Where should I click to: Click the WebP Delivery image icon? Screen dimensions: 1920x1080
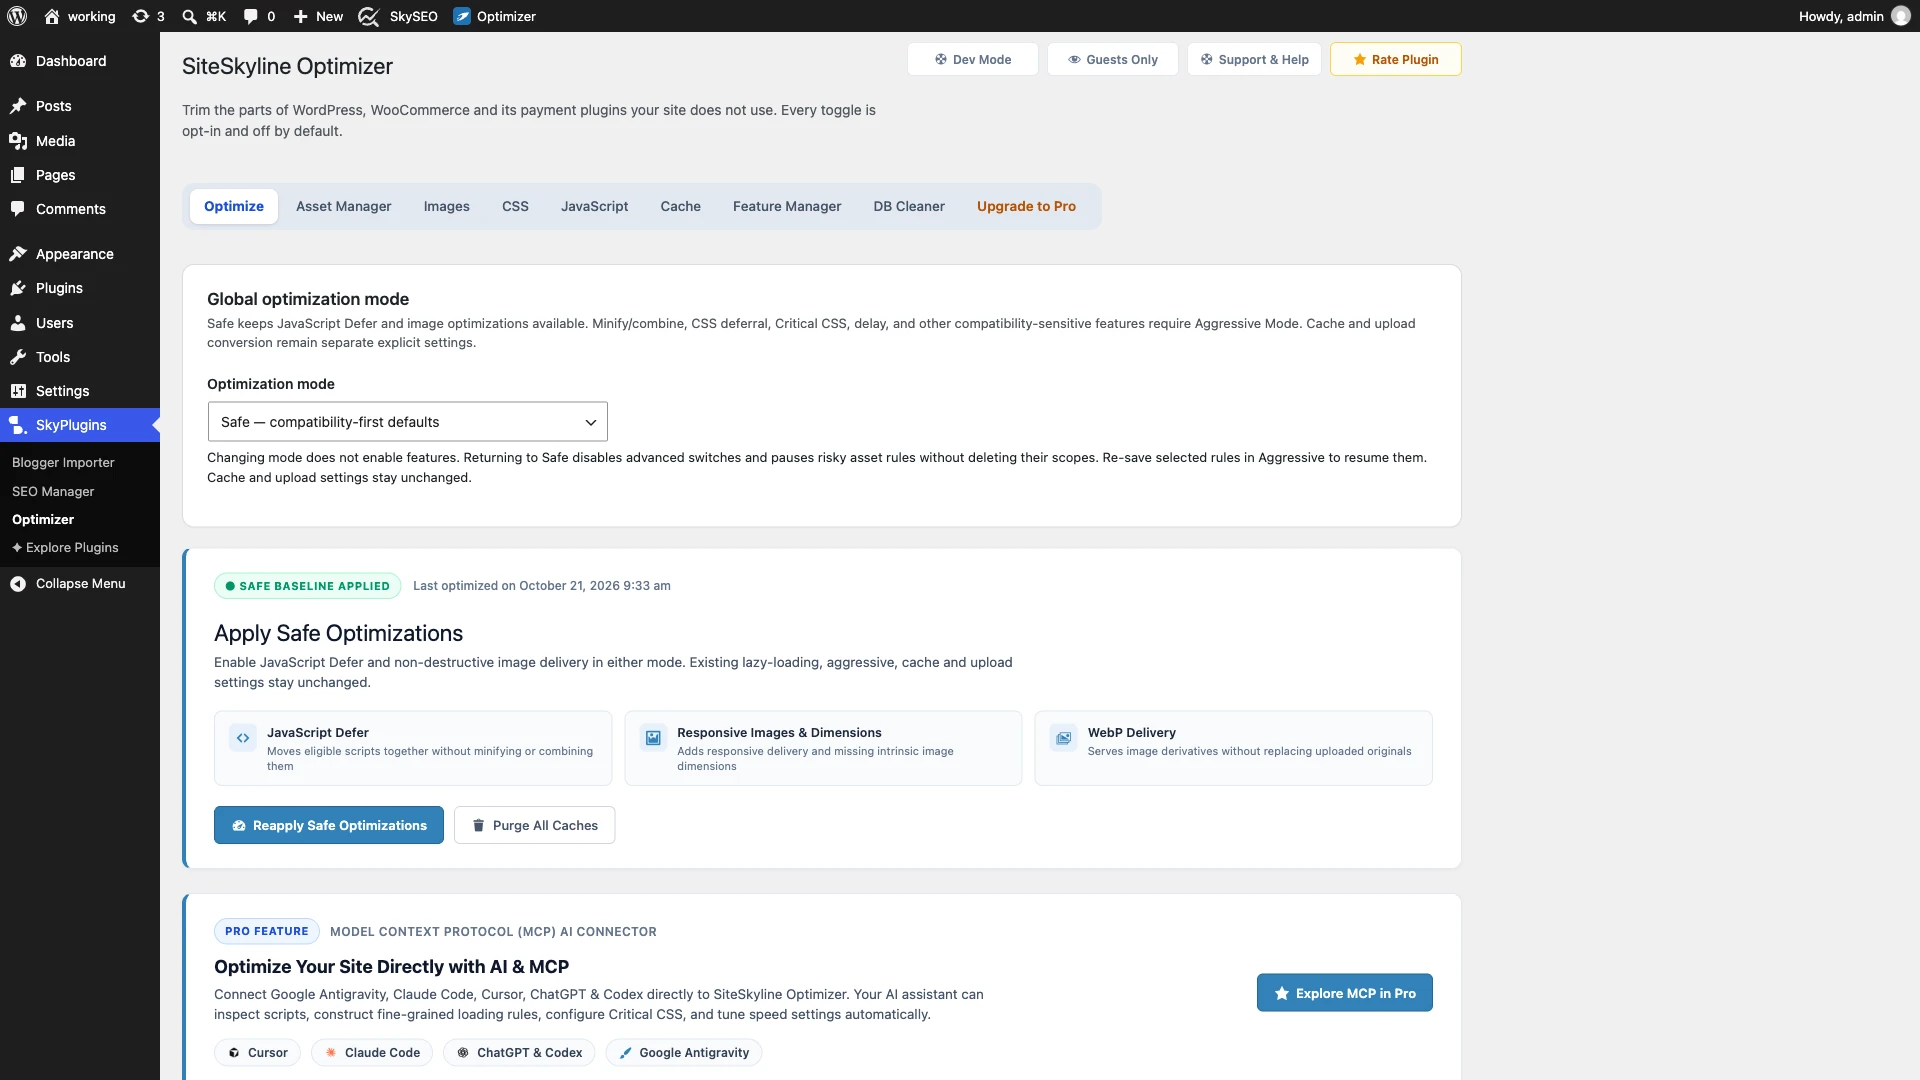point(1064,738)
